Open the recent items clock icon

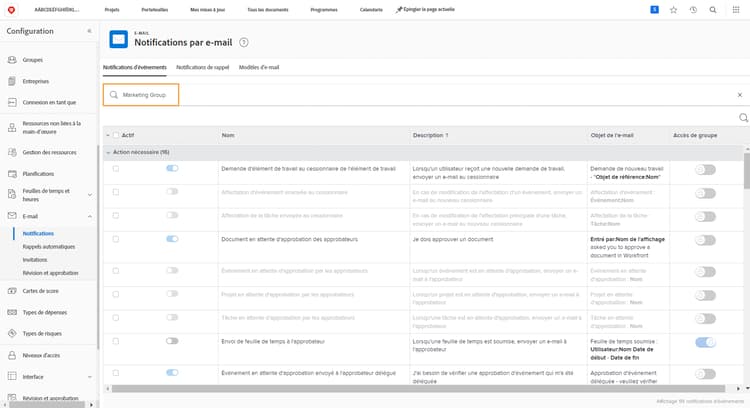click(693, 10)
